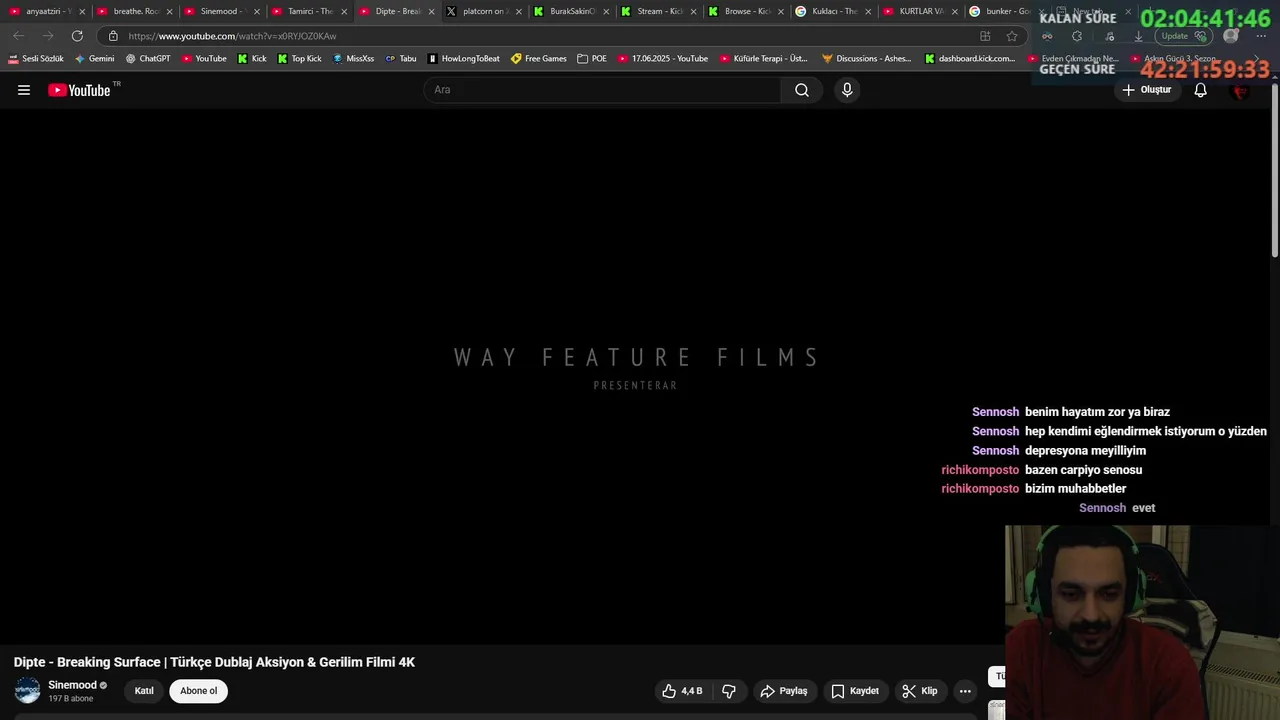Click the browser Update button
Viewport: 1280px width, 720px height.
click(x=1183, y=36)
